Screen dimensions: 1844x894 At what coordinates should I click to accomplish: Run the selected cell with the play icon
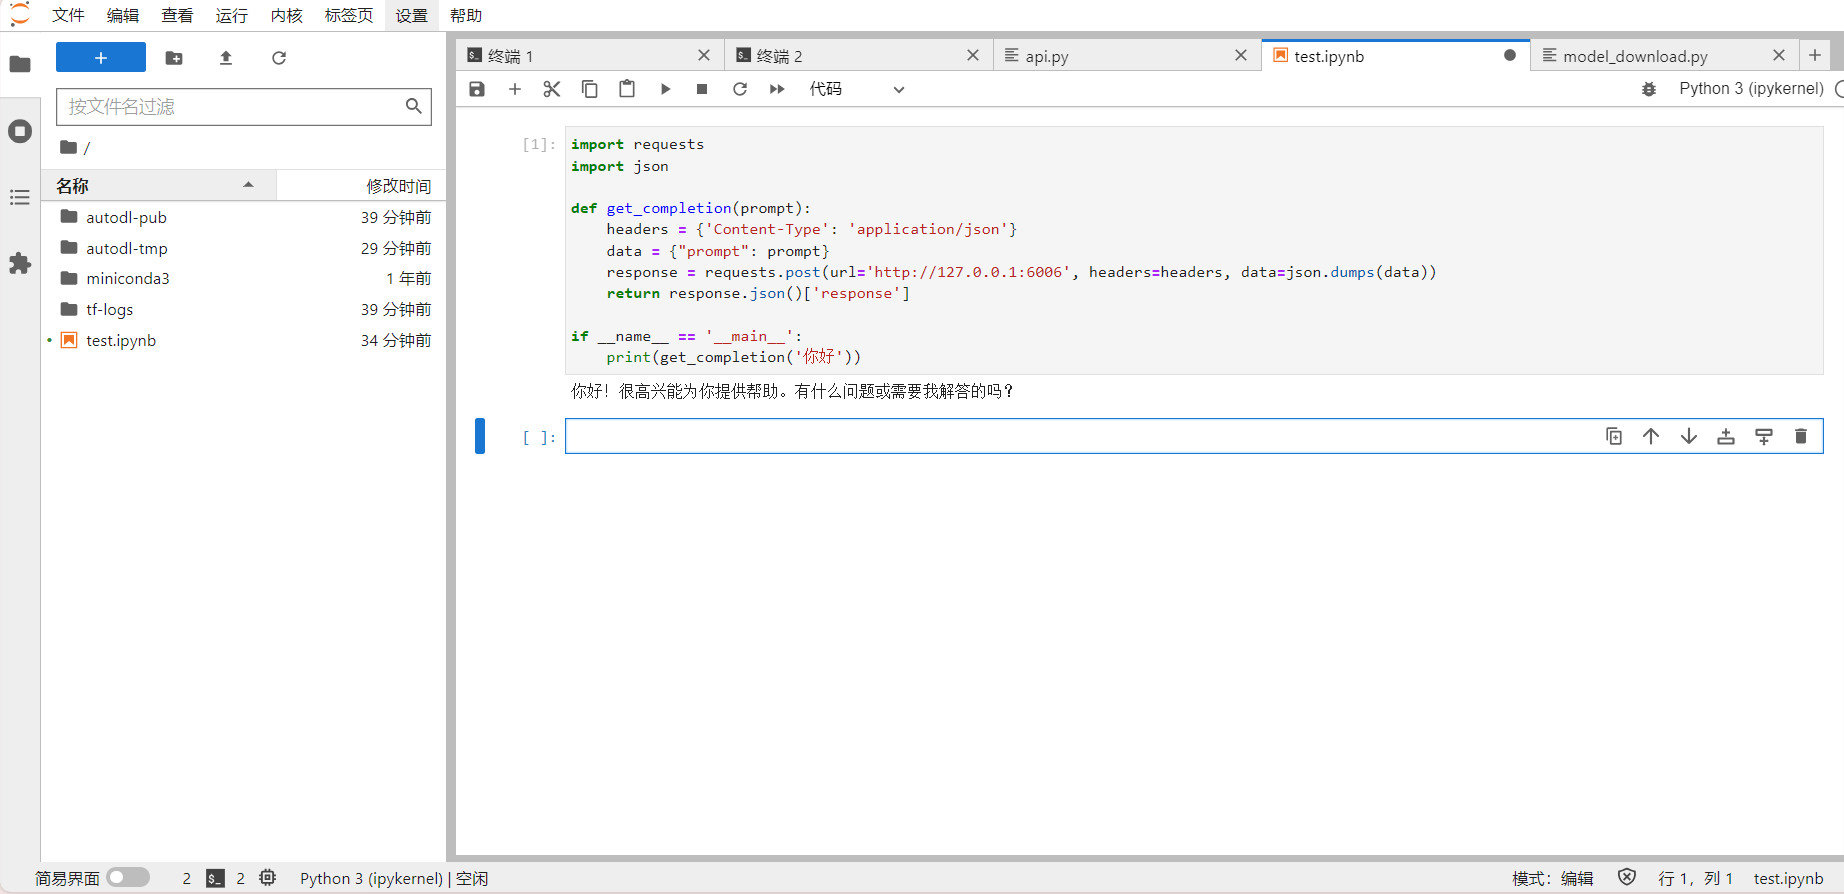click(x=665, y=89)
